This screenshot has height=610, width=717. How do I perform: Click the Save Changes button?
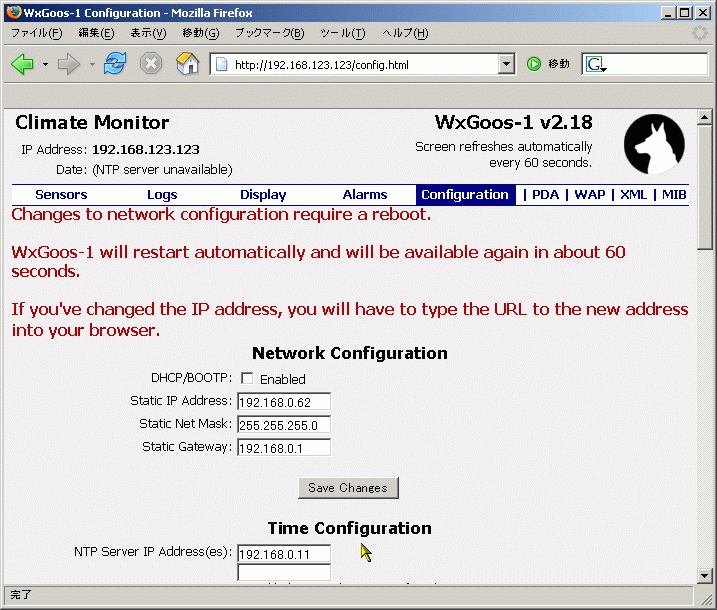tap(348, 488)
